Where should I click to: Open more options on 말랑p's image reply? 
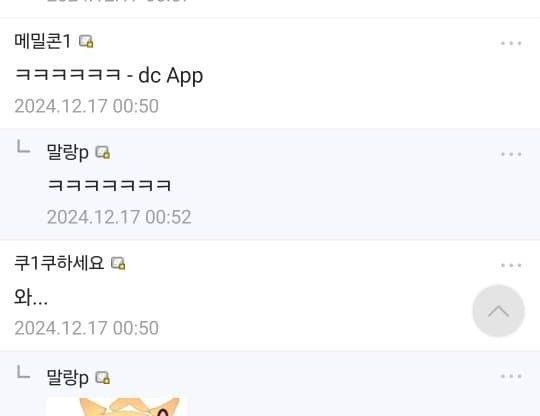pyautogui.click(x=511, y=376)
